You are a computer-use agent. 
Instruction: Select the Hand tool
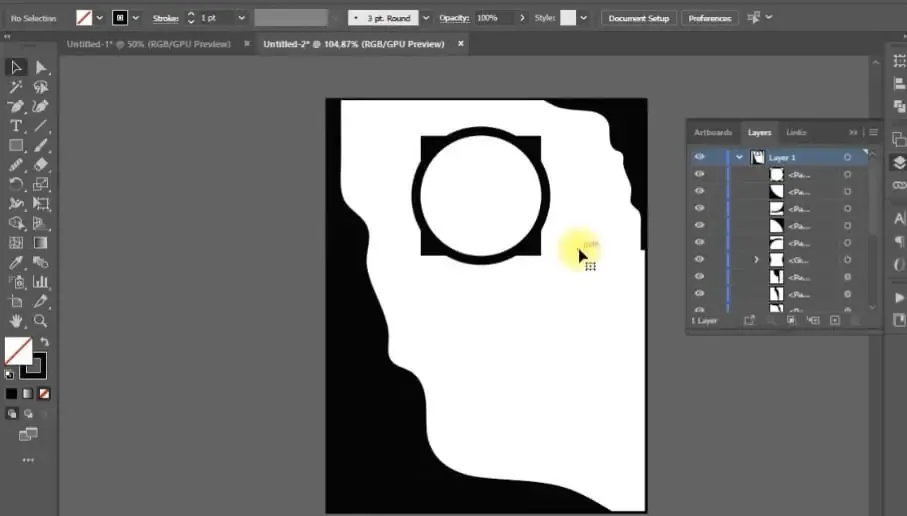[16, 321]
